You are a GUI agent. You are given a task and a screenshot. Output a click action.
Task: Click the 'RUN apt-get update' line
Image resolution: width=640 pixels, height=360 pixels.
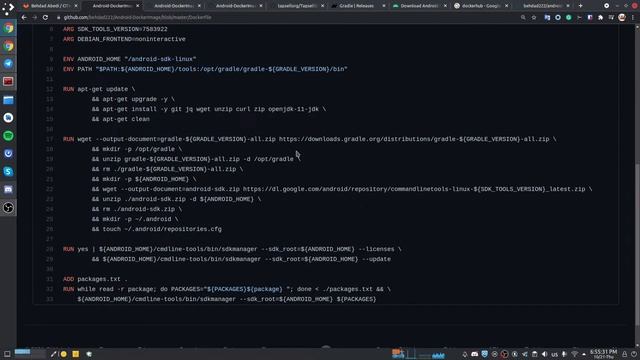tap(99, 89)
